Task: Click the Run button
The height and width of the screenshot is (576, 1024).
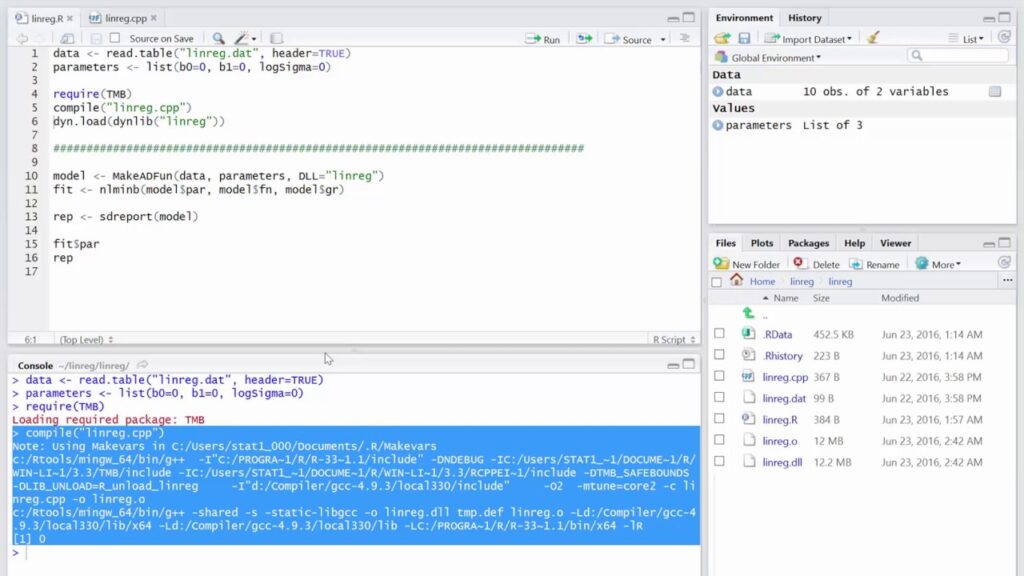Action: coord(543,39)
